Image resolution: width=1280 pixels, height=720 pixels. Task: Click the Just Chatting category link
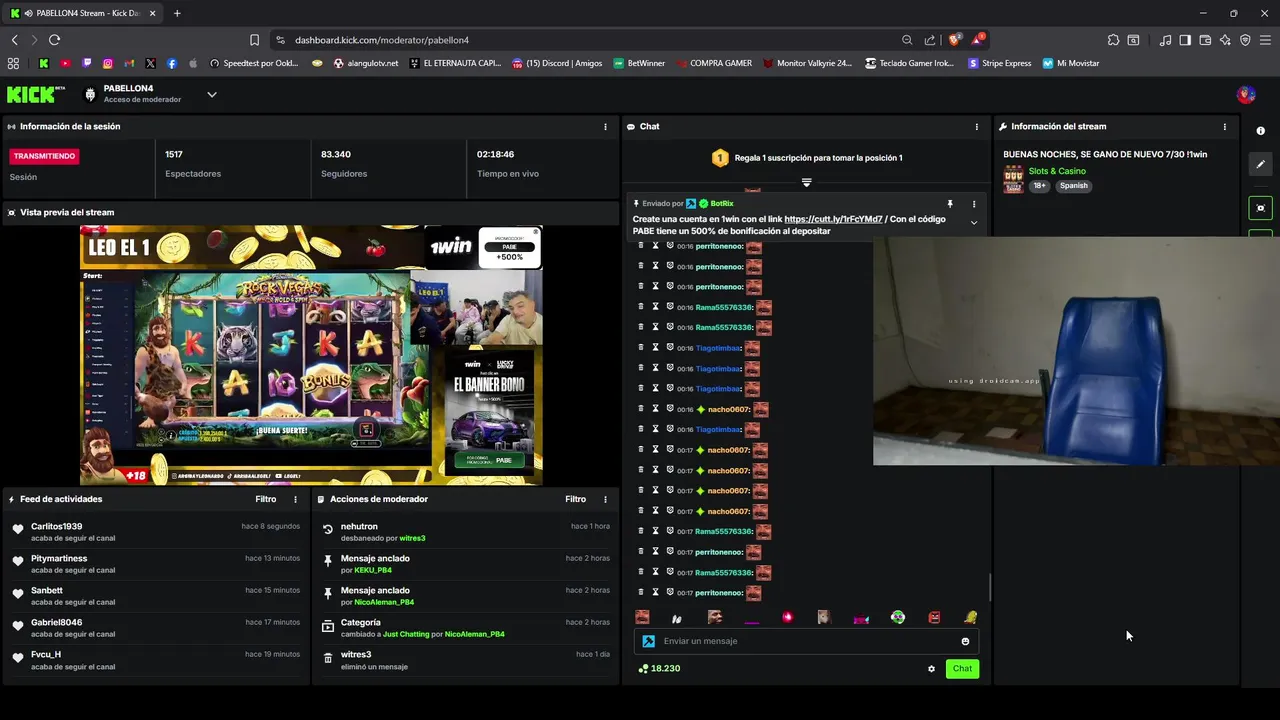point(406,634)
